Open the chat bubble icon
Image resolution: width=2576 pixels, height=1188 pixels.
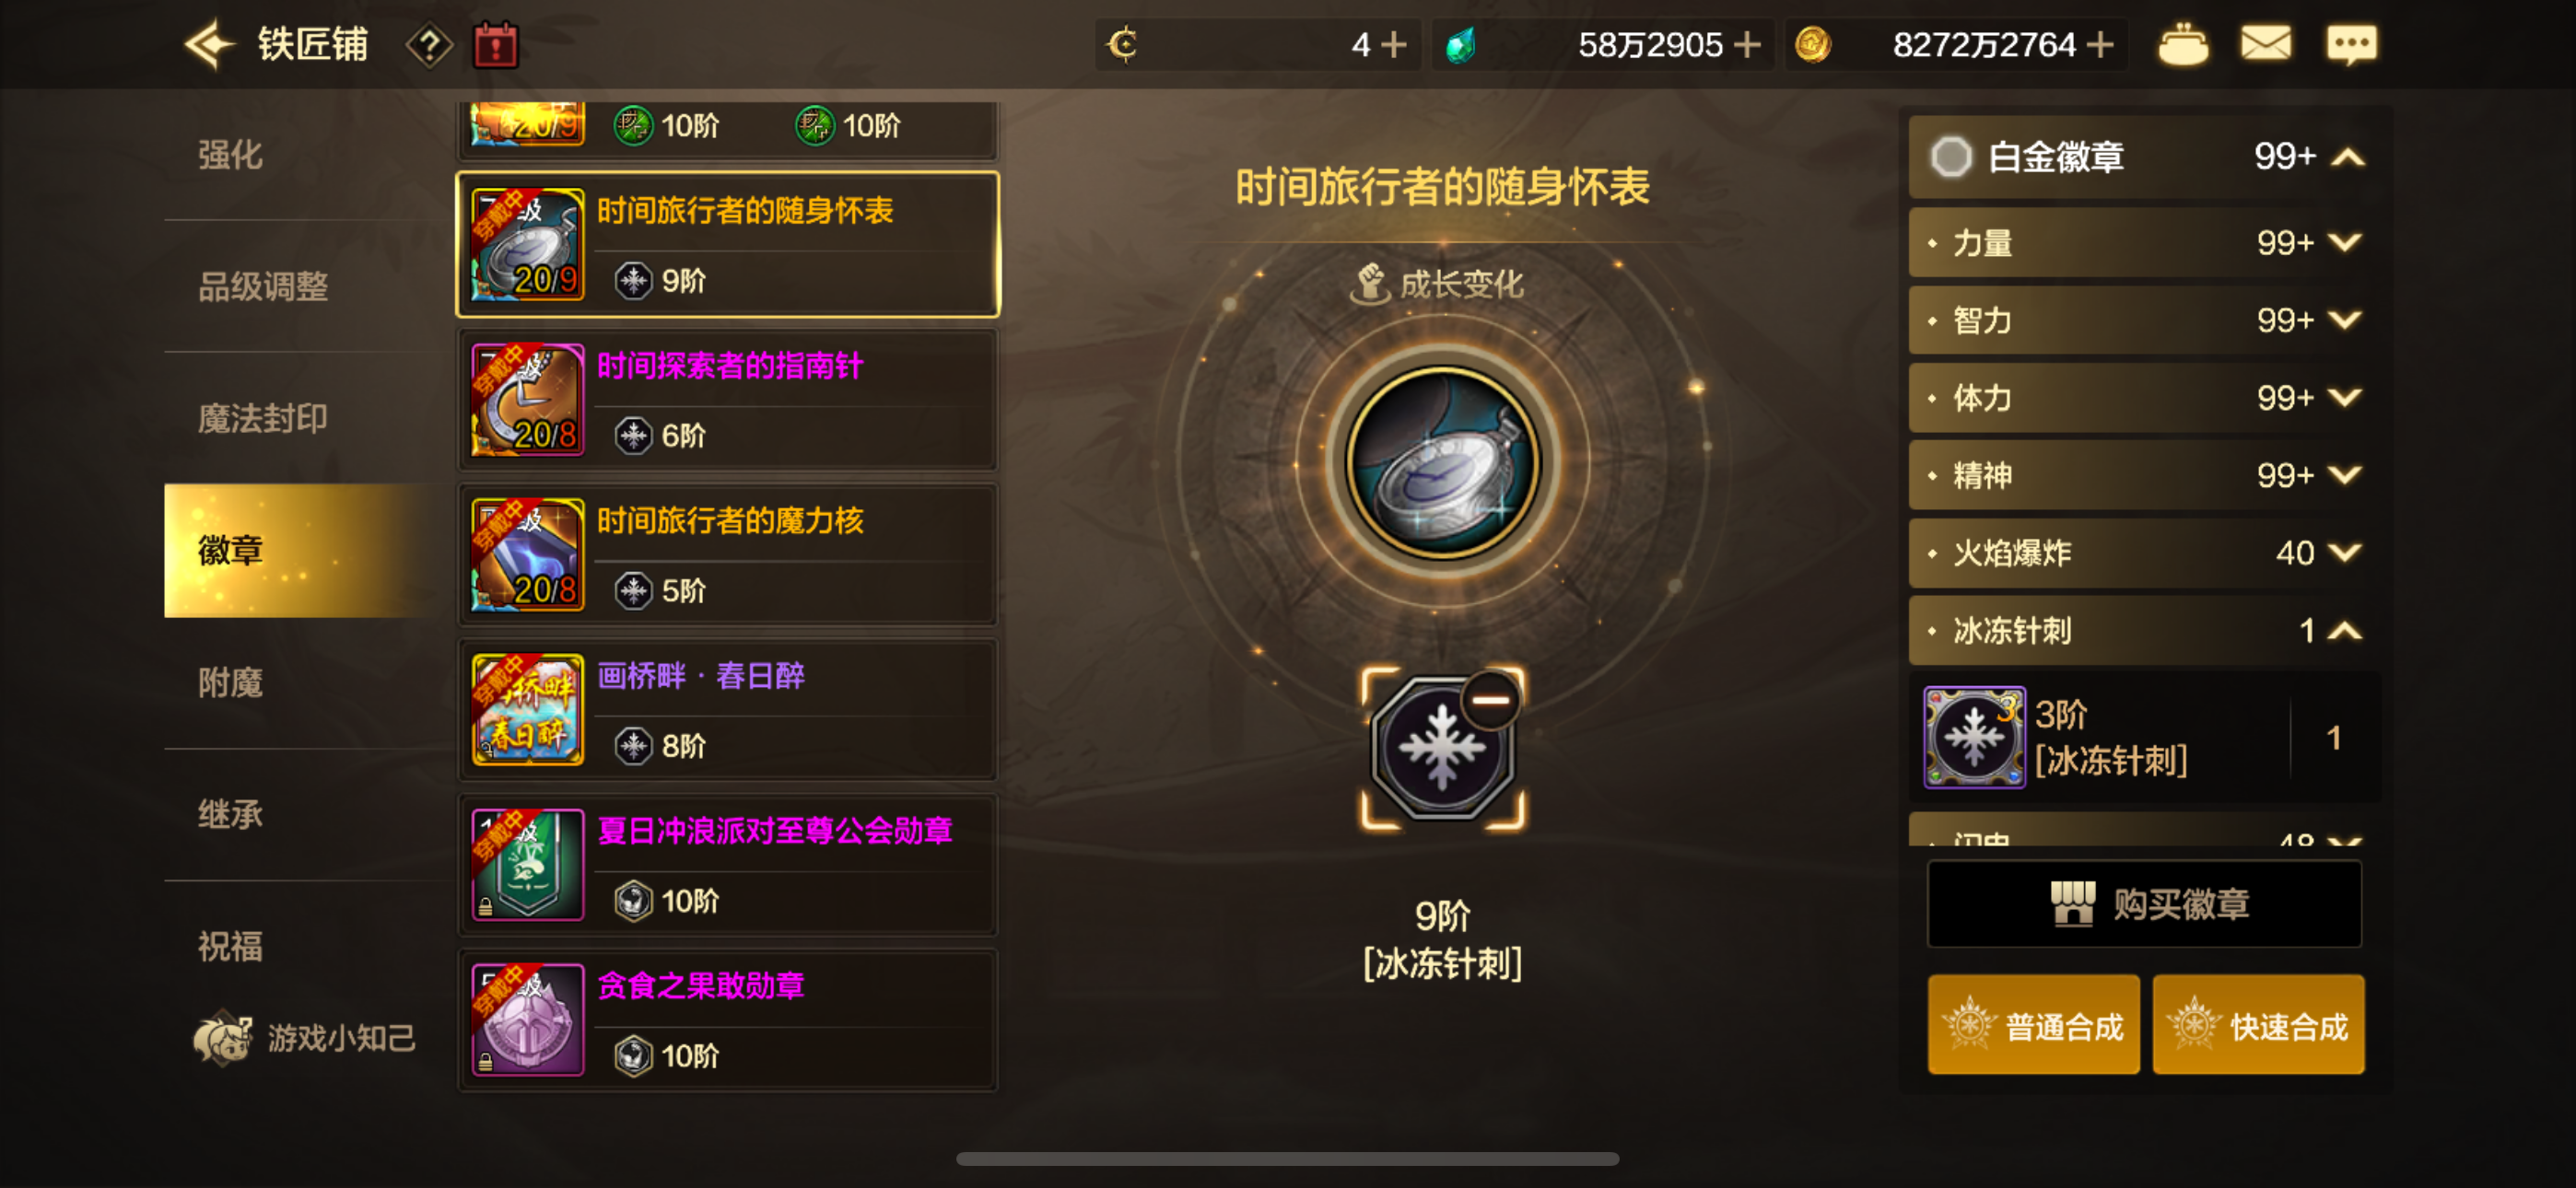click(x=2351, y=44)
